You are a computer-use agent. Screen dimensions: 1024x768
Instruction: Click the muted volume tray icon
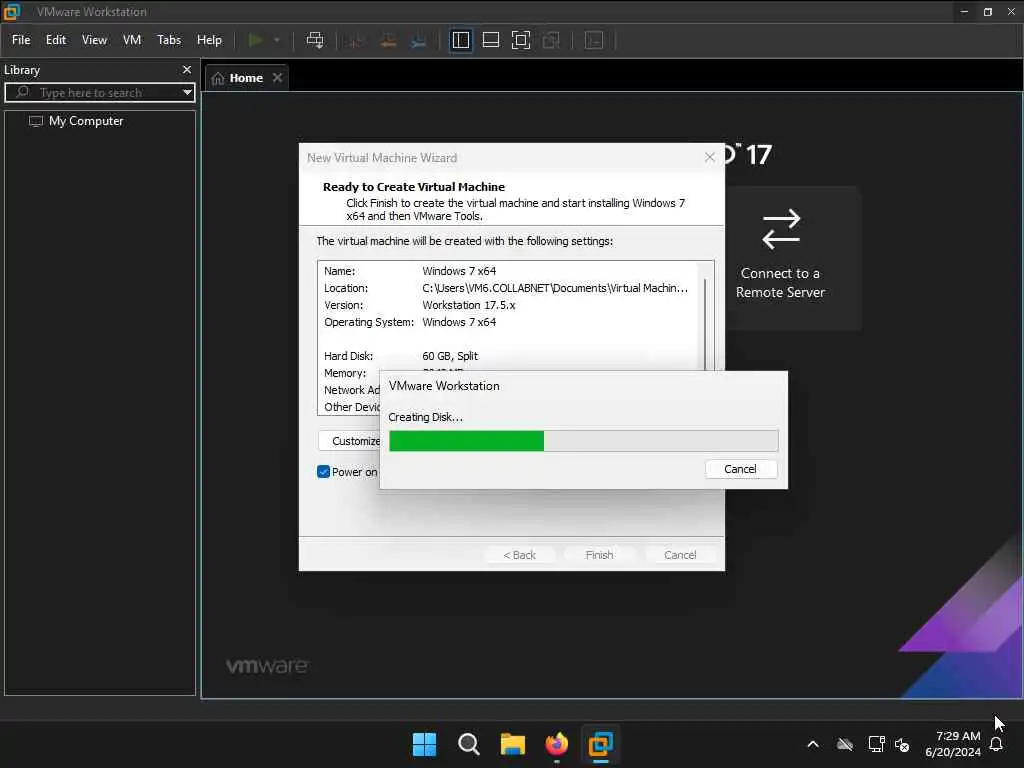click(x=902, y=744)
